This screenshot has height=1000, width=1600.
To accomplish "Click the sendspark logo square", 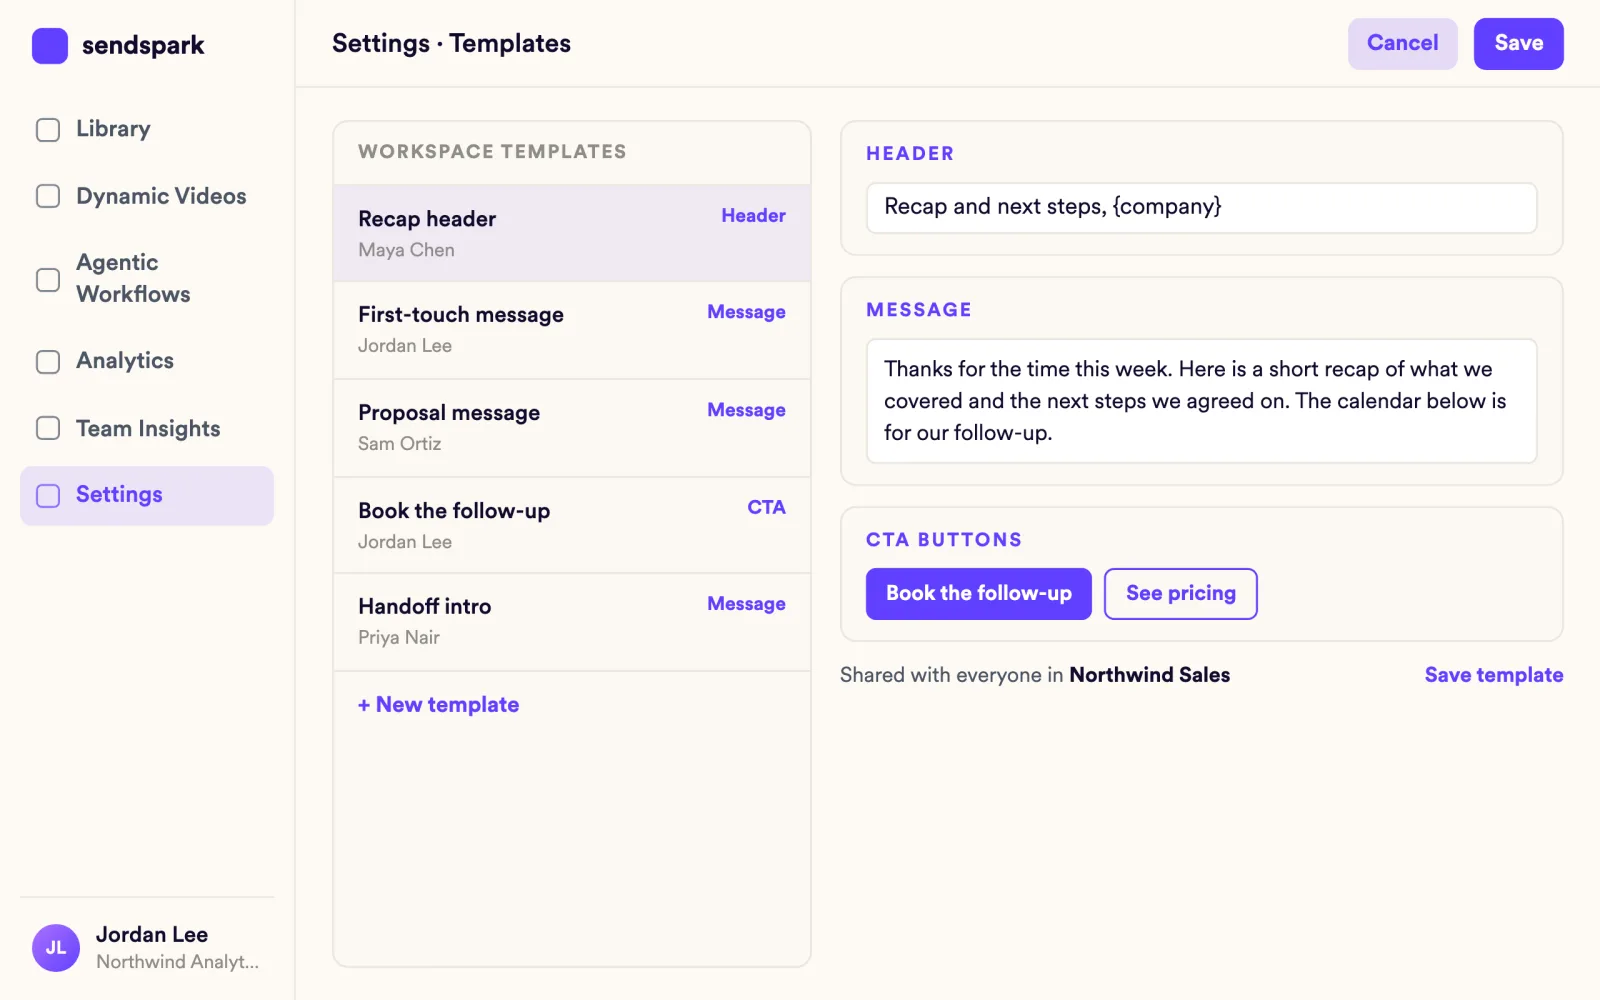I will [x=50, y=46].
